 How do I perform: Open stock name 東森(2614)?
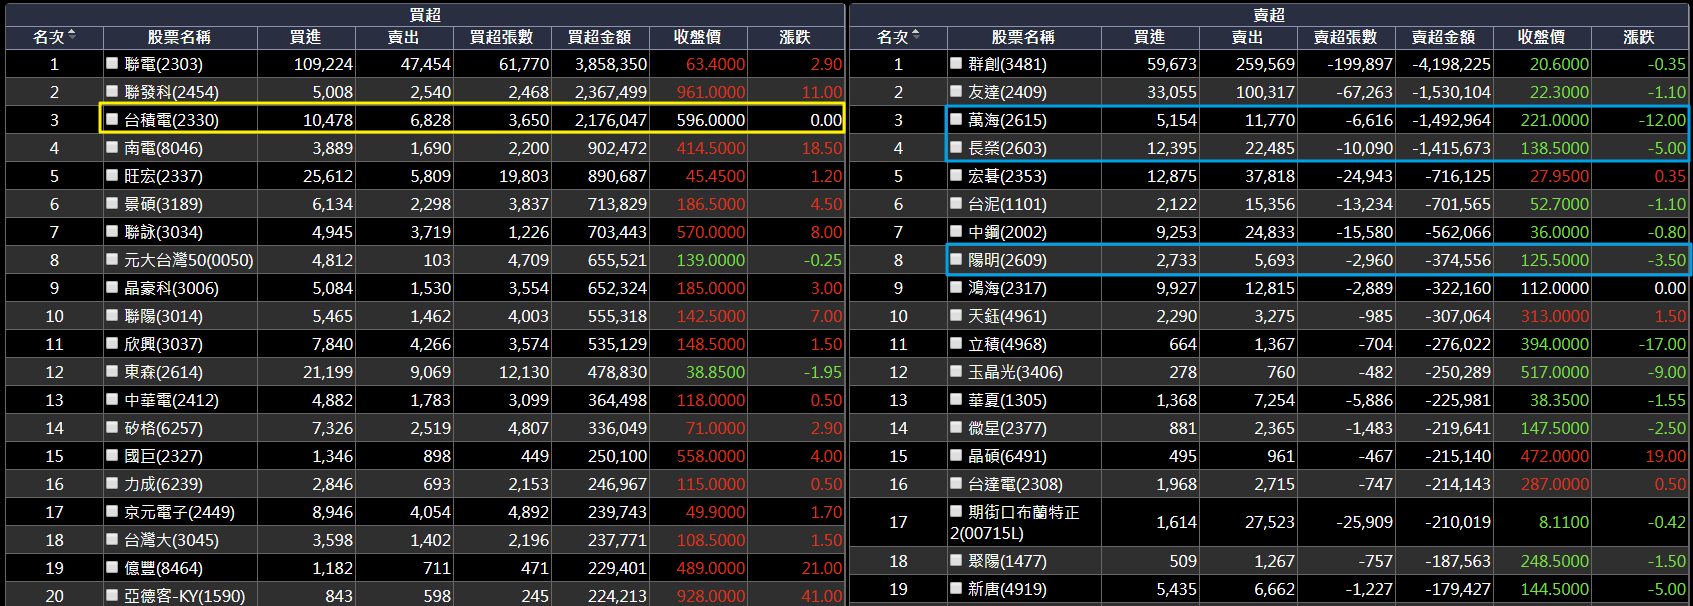pos(163,372)
